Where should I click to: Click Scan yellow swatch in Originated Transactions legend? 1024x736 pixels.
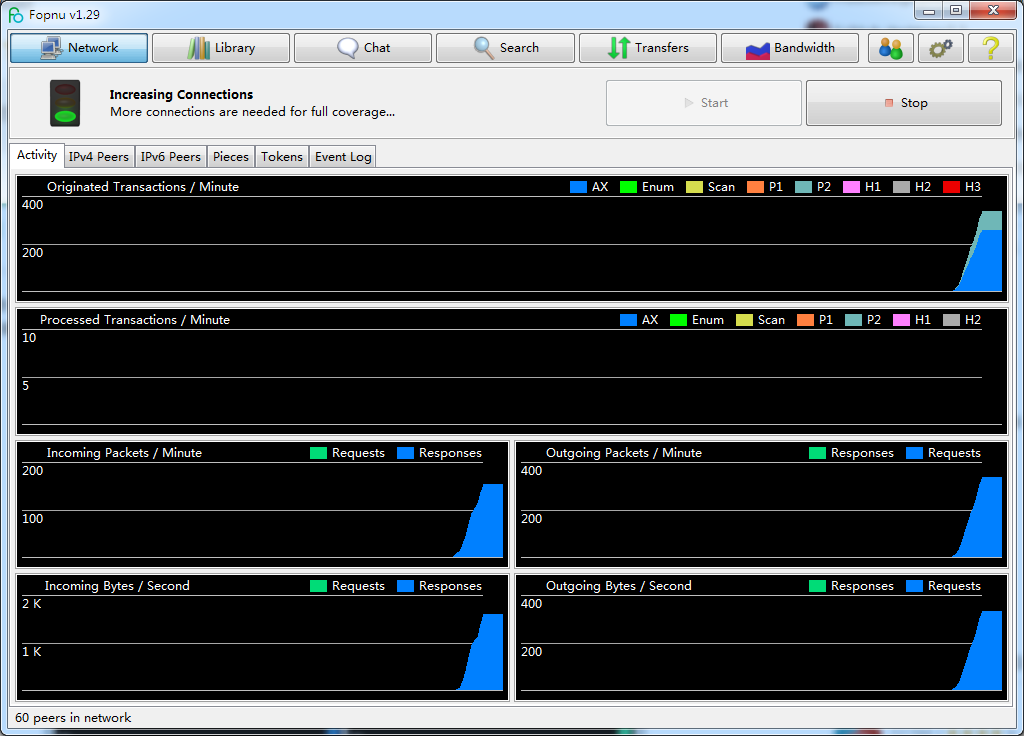(694, 187)
